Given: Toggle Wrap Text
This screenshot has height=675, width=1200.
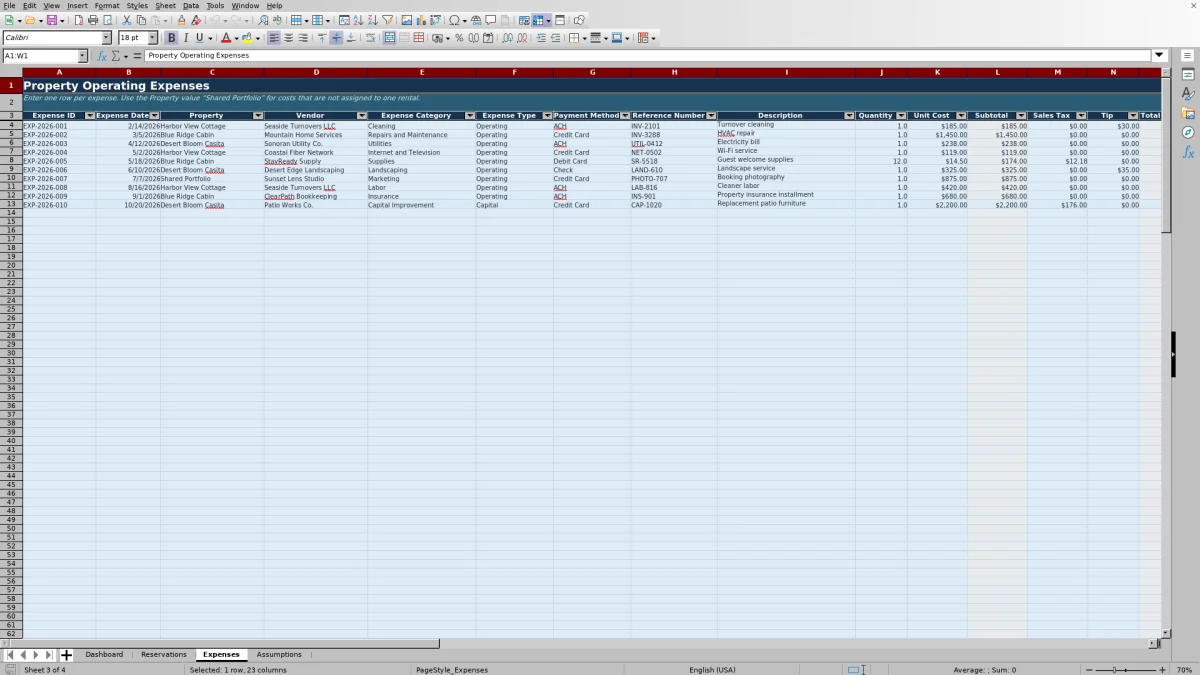Looking at the screenshot, I should 370,38.
